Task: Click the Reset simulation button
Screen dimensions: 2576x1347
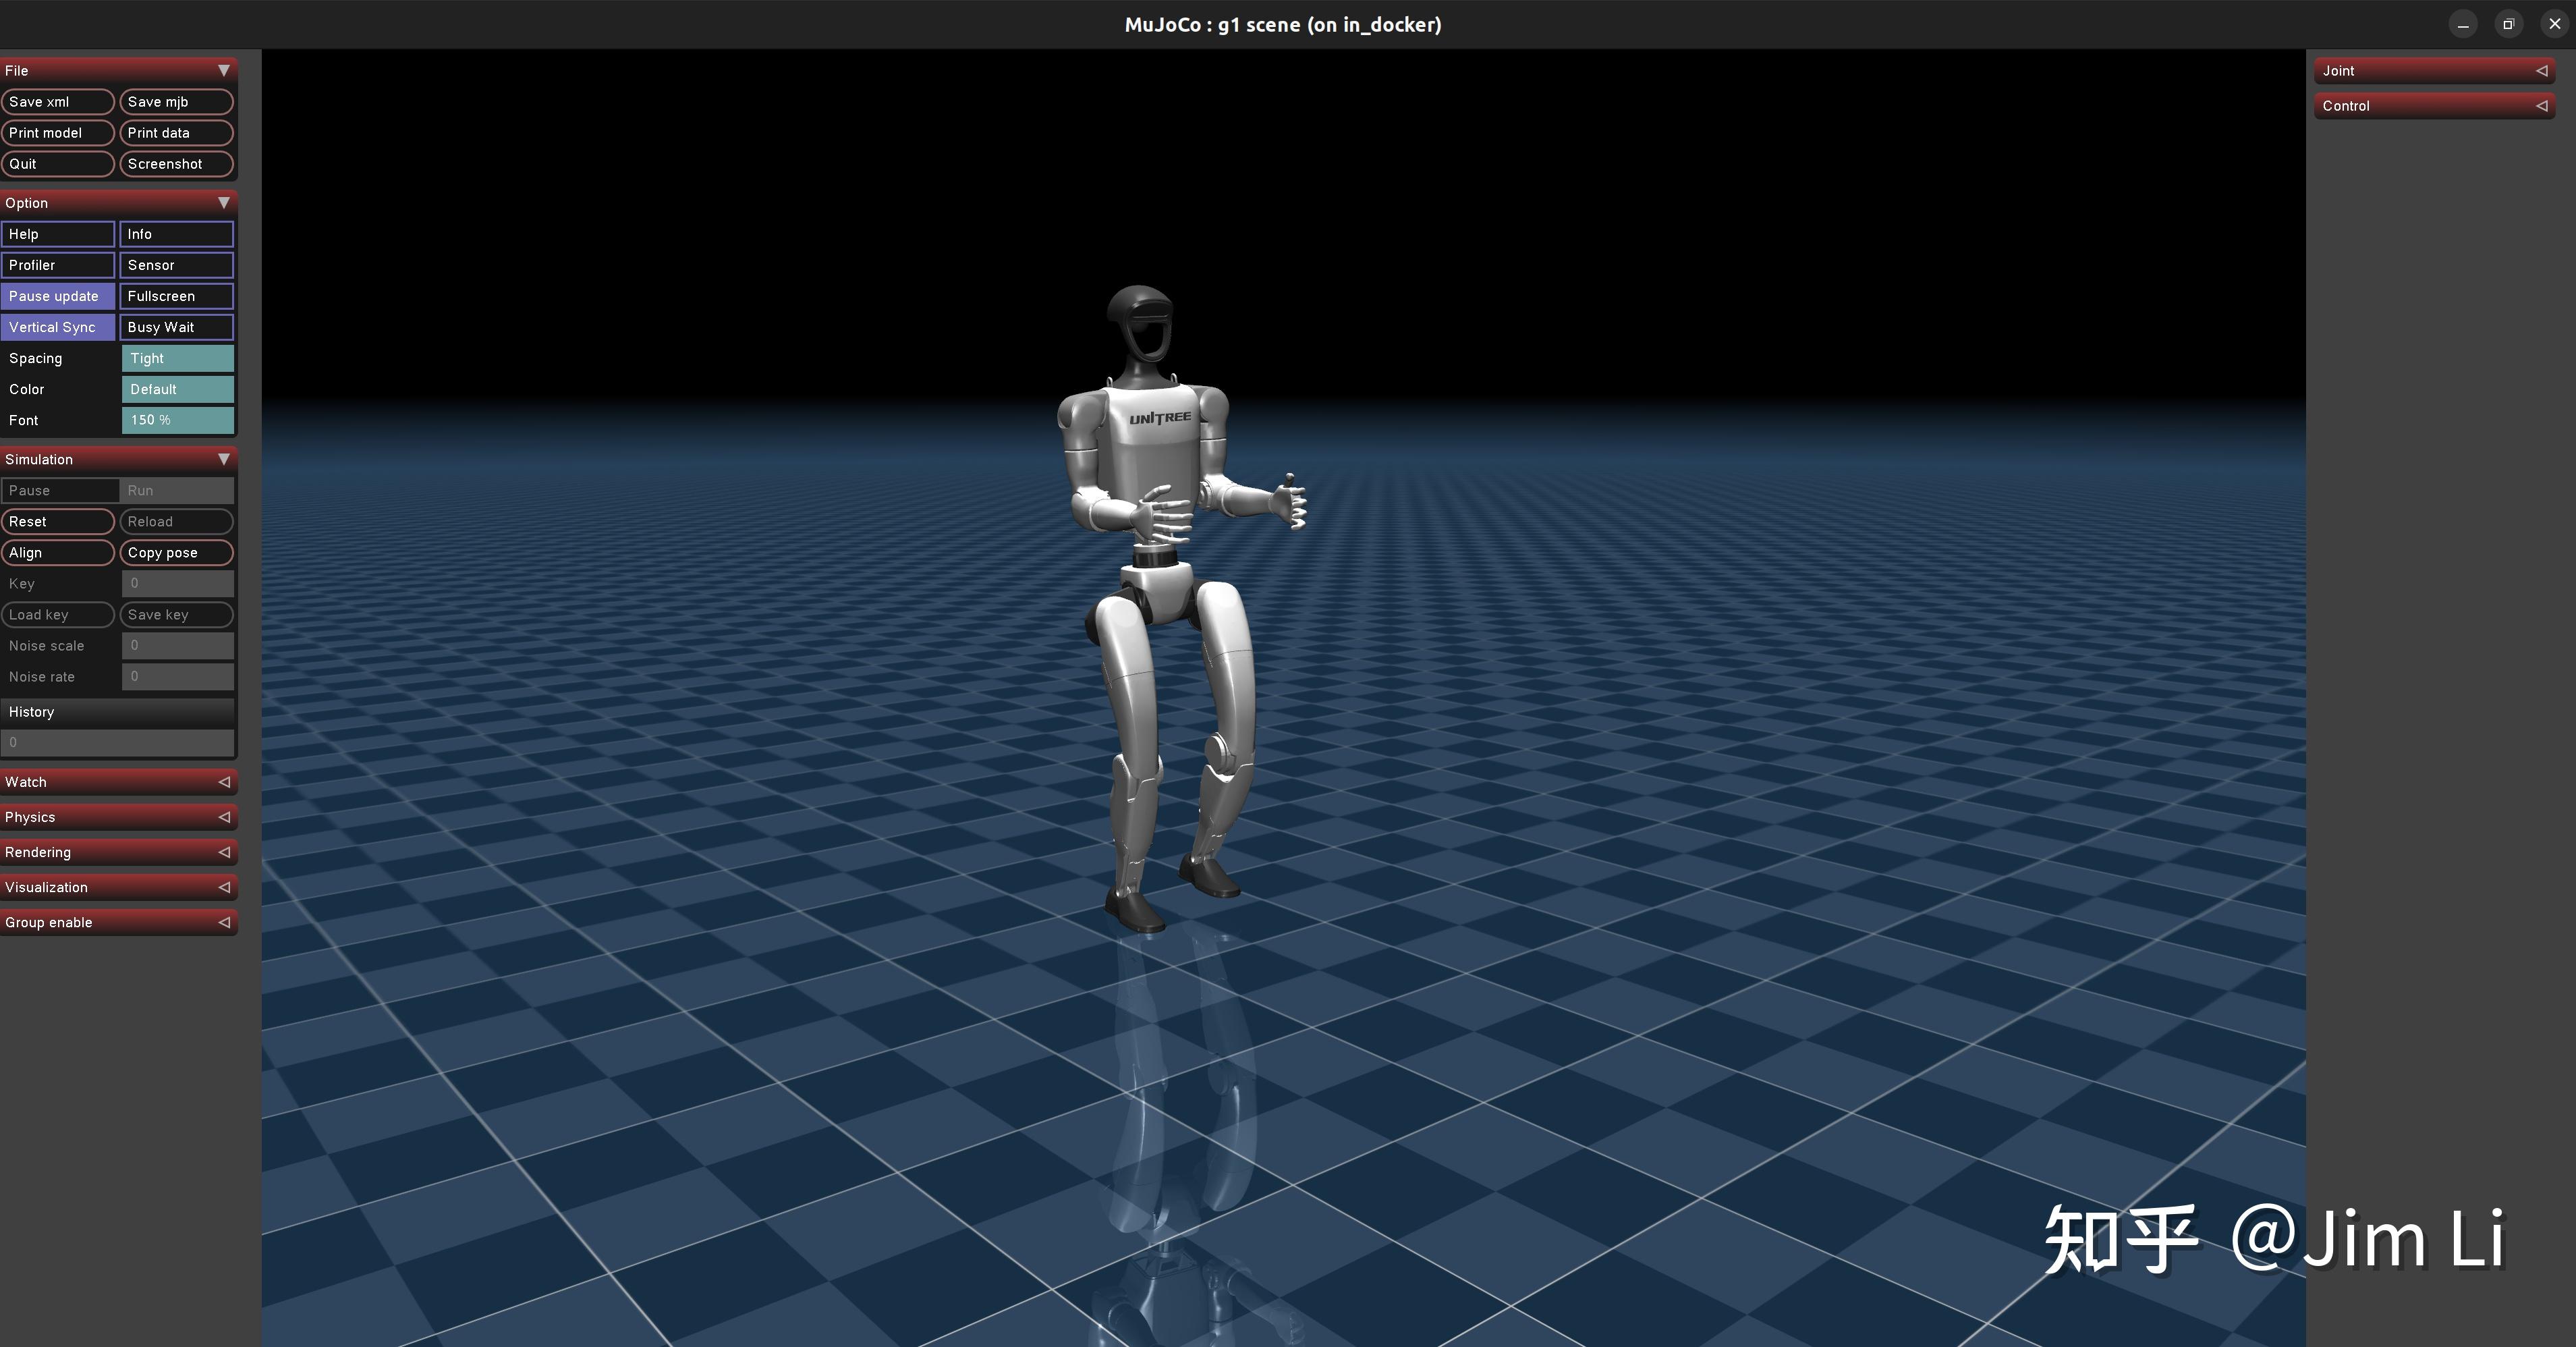Action: (58, 521)
